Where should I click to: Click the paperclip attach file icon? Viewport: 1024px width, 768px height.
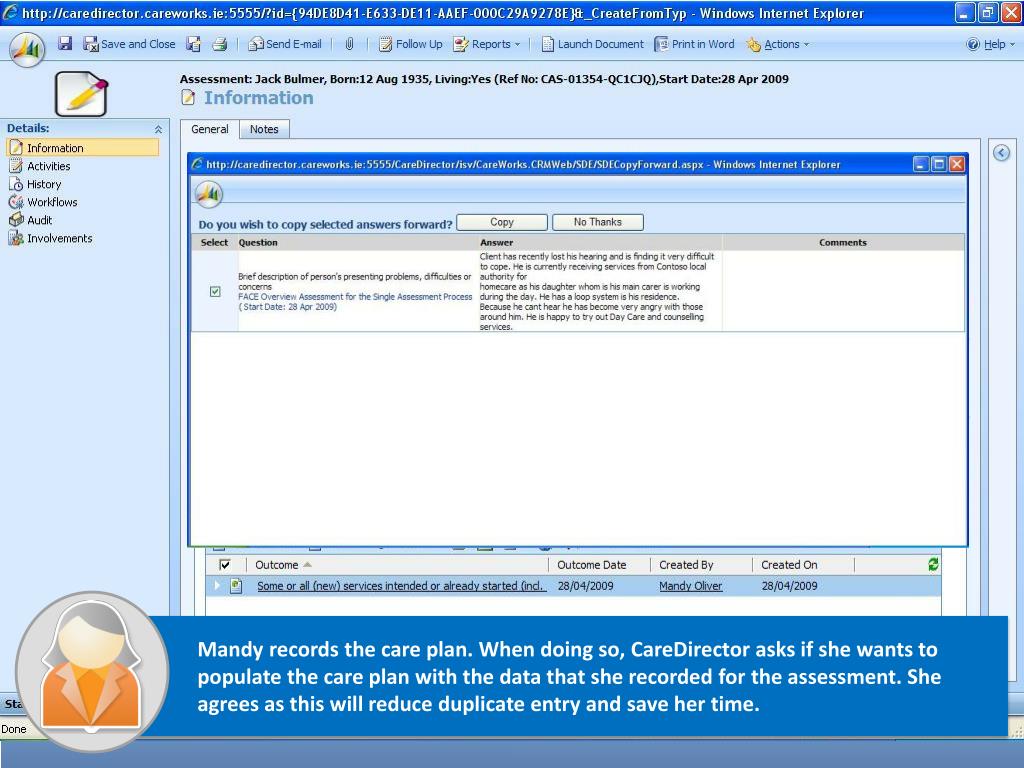[x=349, y=44]
